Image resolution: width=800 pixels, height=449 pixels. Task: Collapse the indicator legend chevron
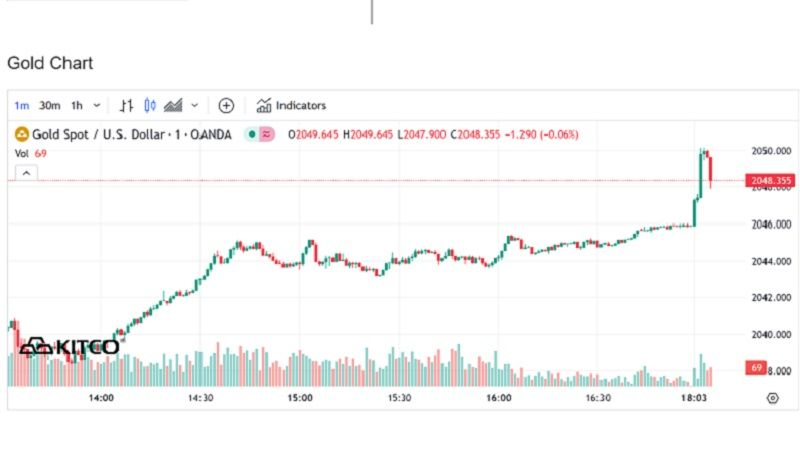tap(26, 173)
